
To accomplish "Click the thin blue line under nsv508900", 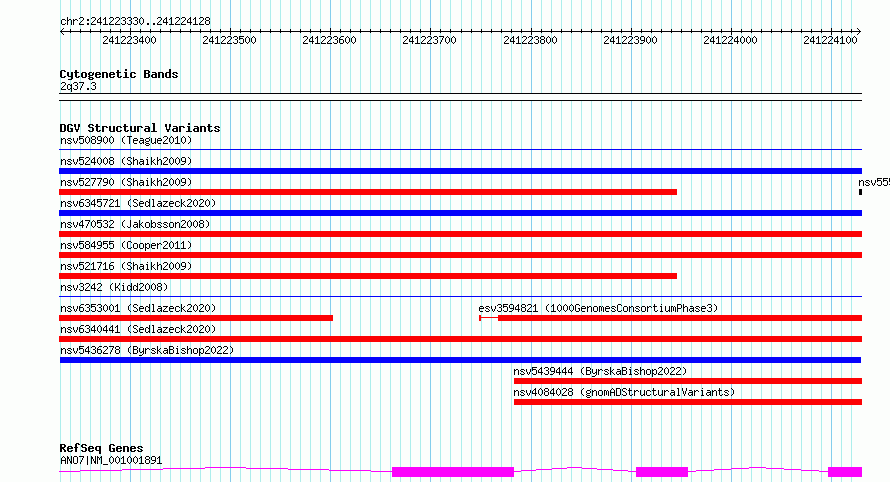I will 460,150.
